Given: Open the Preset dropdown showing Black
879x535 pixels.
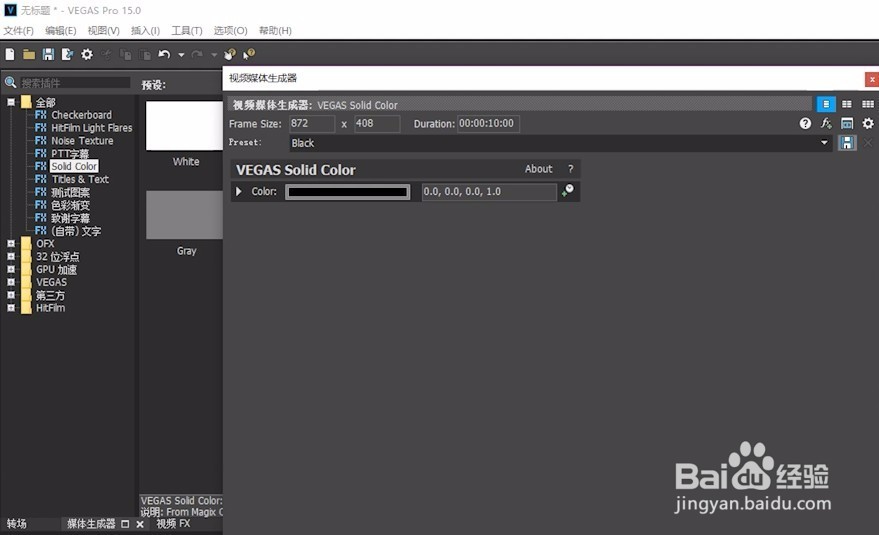Looking at the screenshot, I should [x=560, y=143].
